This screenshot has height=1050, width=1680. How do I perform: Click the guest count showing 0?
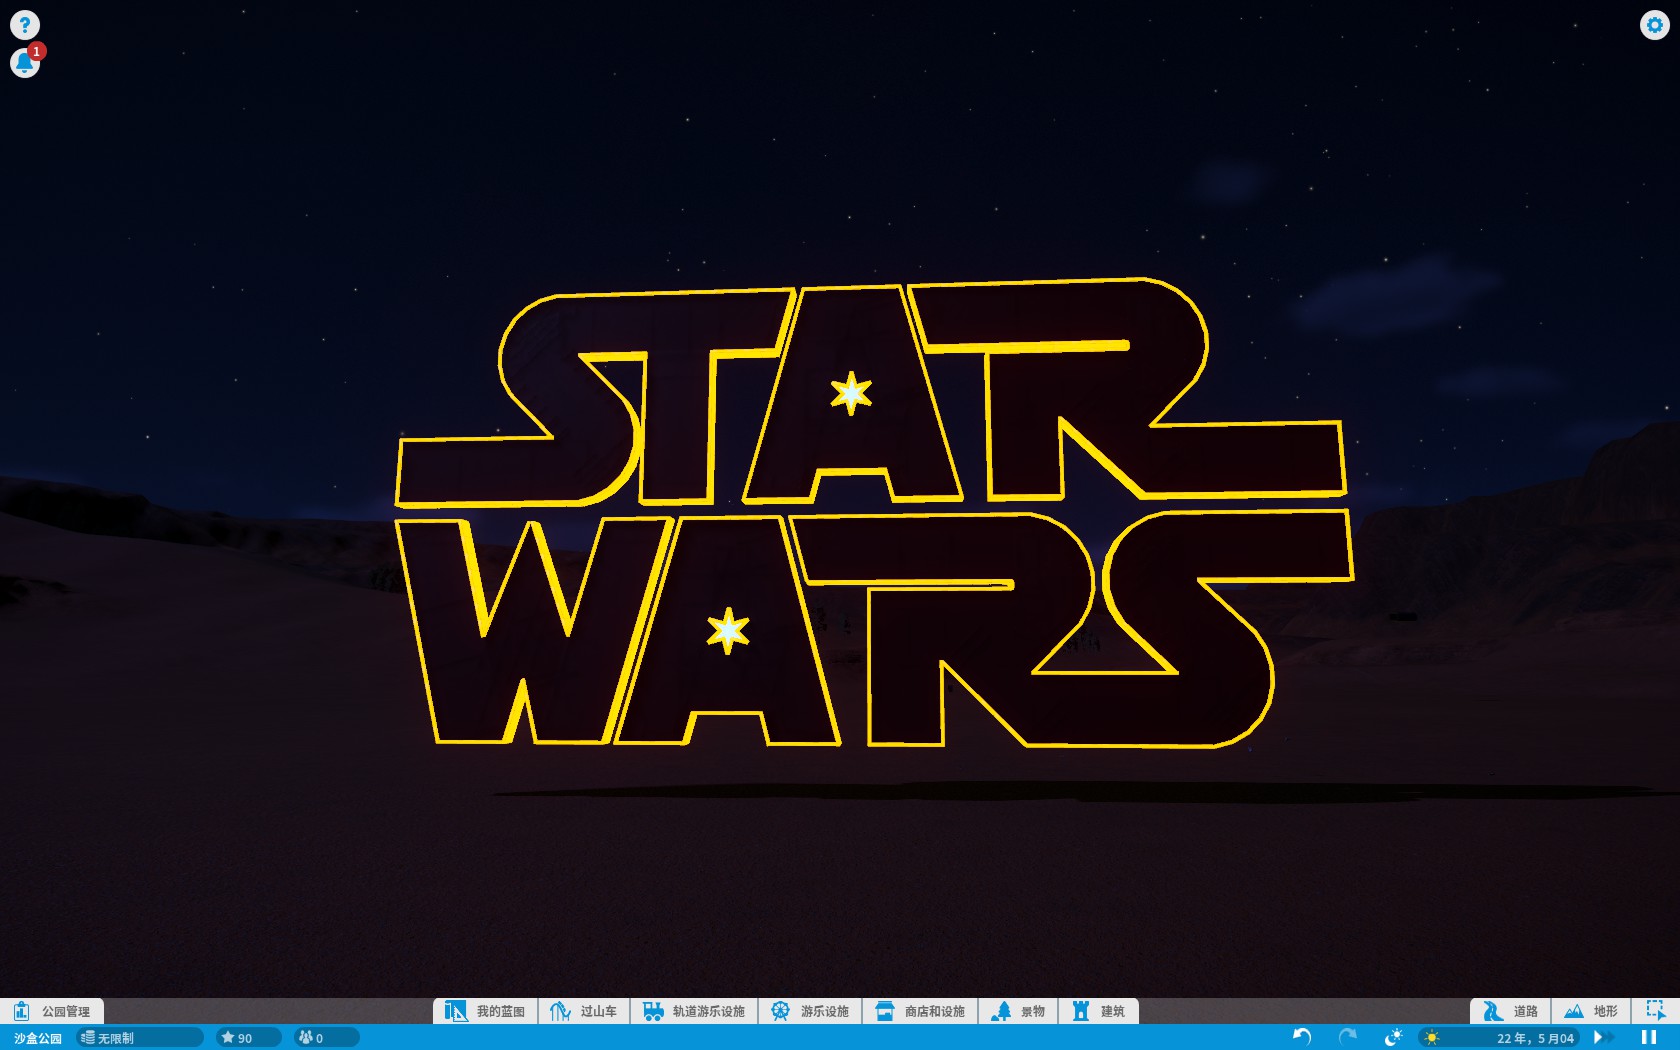click(x=326, y=1038)
